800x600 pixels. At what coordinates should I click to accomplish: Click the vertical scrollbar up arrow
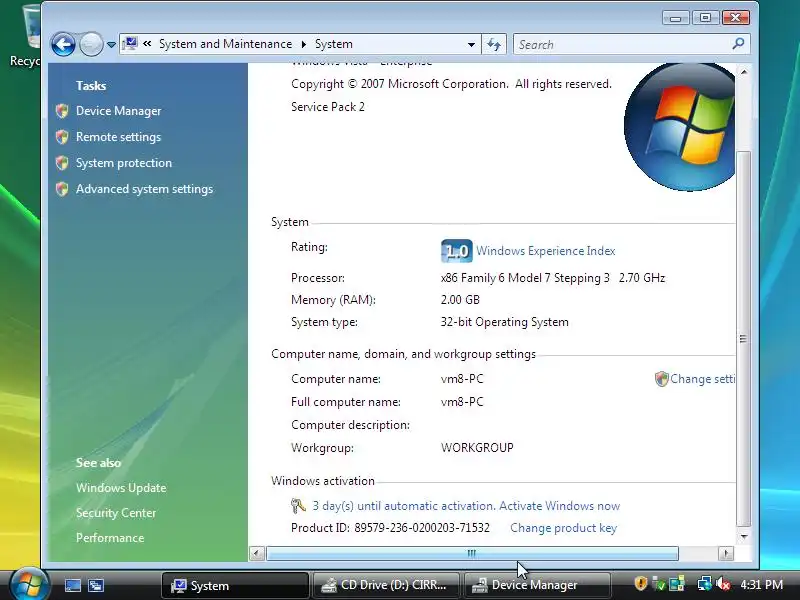point(743,72)
